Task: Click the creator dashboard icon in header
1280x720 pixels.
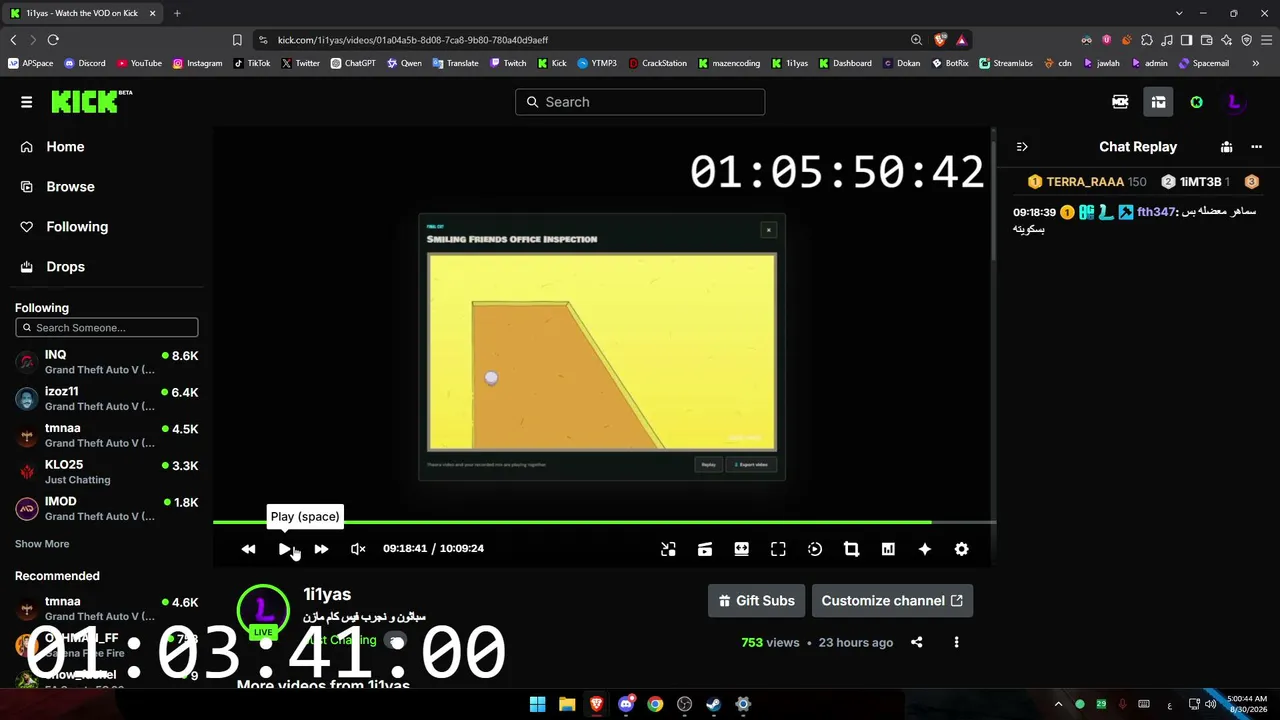Action: (x=1120, y=102)
